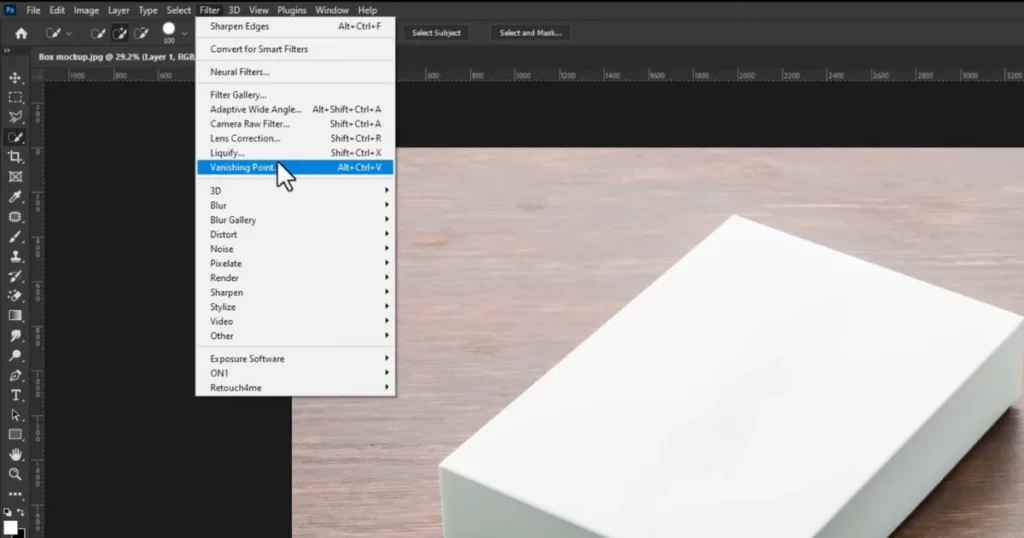The height and width of the screenshot is (538, 1024).
Task: Expand the Other filter submenu
Action: [x=295, y=336]
